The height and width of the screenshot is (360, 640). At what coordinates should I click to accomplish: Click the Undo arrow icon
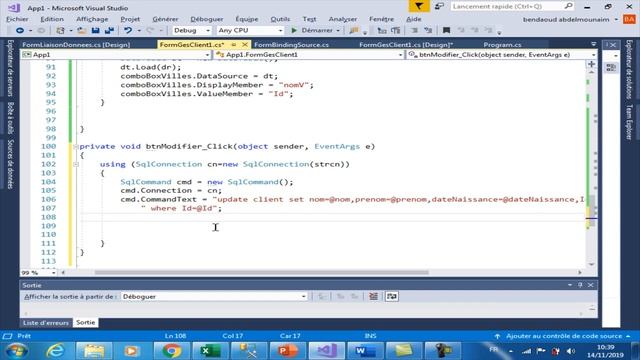(128, 30)
